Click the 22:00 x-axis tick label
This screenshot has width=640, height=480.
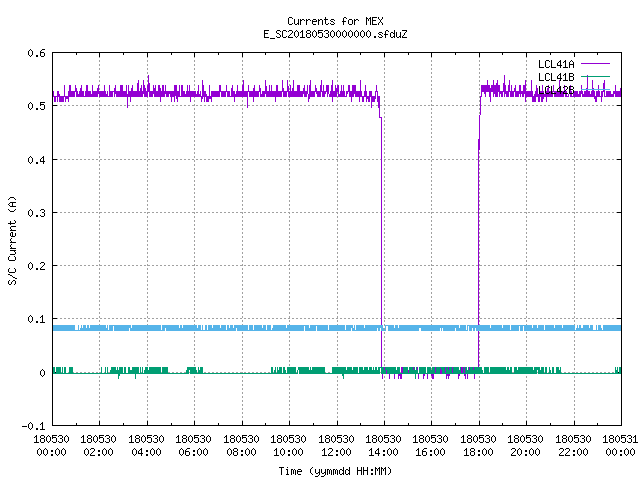click(x=573, y=452)
